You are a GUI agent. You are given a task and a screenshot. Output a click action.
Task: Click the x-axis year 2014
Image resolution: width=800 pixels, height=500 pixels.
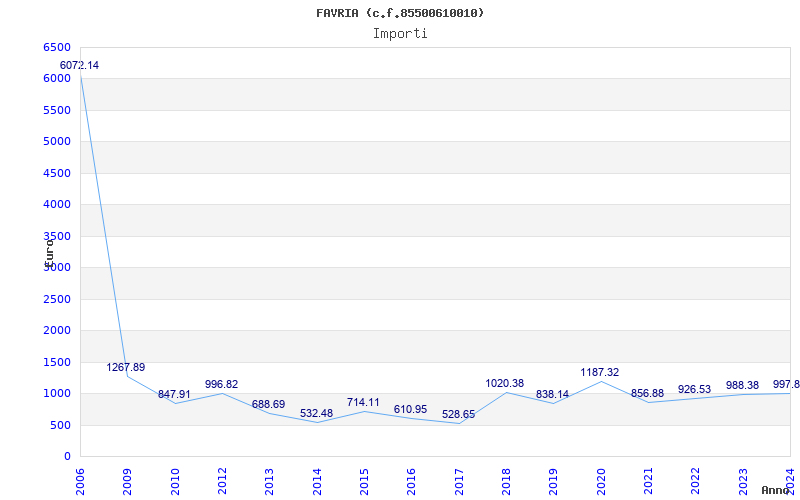coord(317,482)
